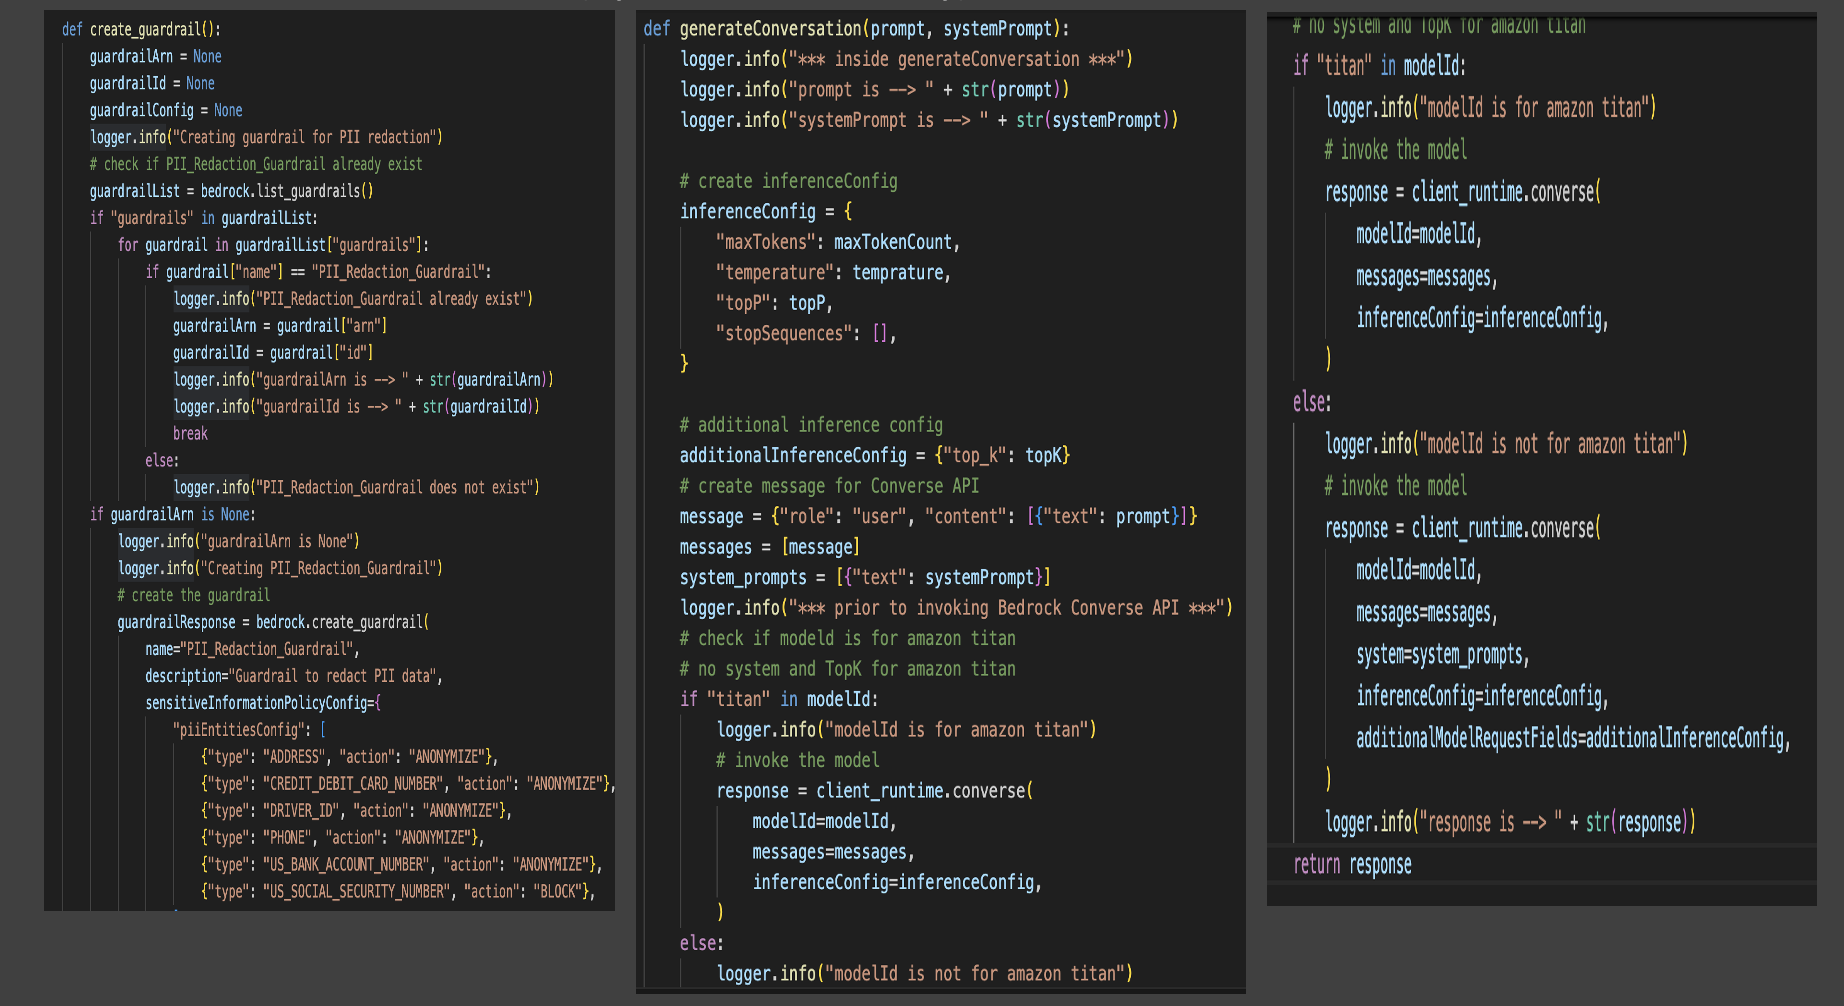
Task: Click the '# create inferenceConfig' comment
Action: click(788, 181)
